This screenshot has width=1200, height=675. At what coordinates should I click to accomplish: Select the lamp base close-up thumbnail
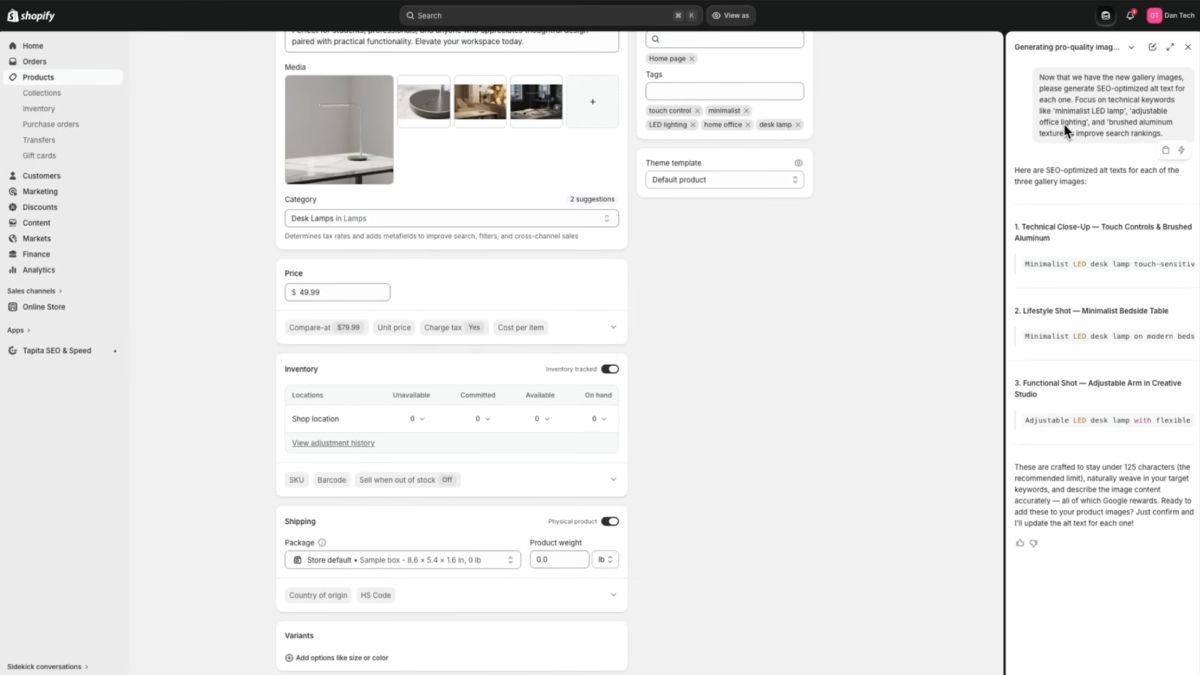pos(424,101)
